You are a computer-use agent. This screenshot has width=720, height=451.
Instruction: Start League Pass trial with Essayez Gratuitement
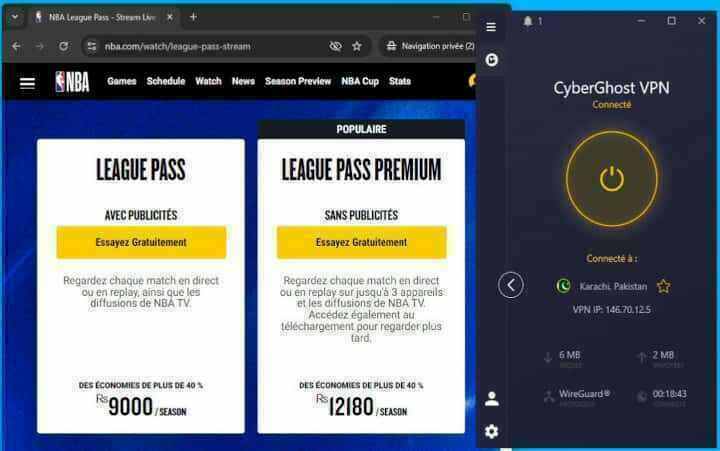point(141,242)
